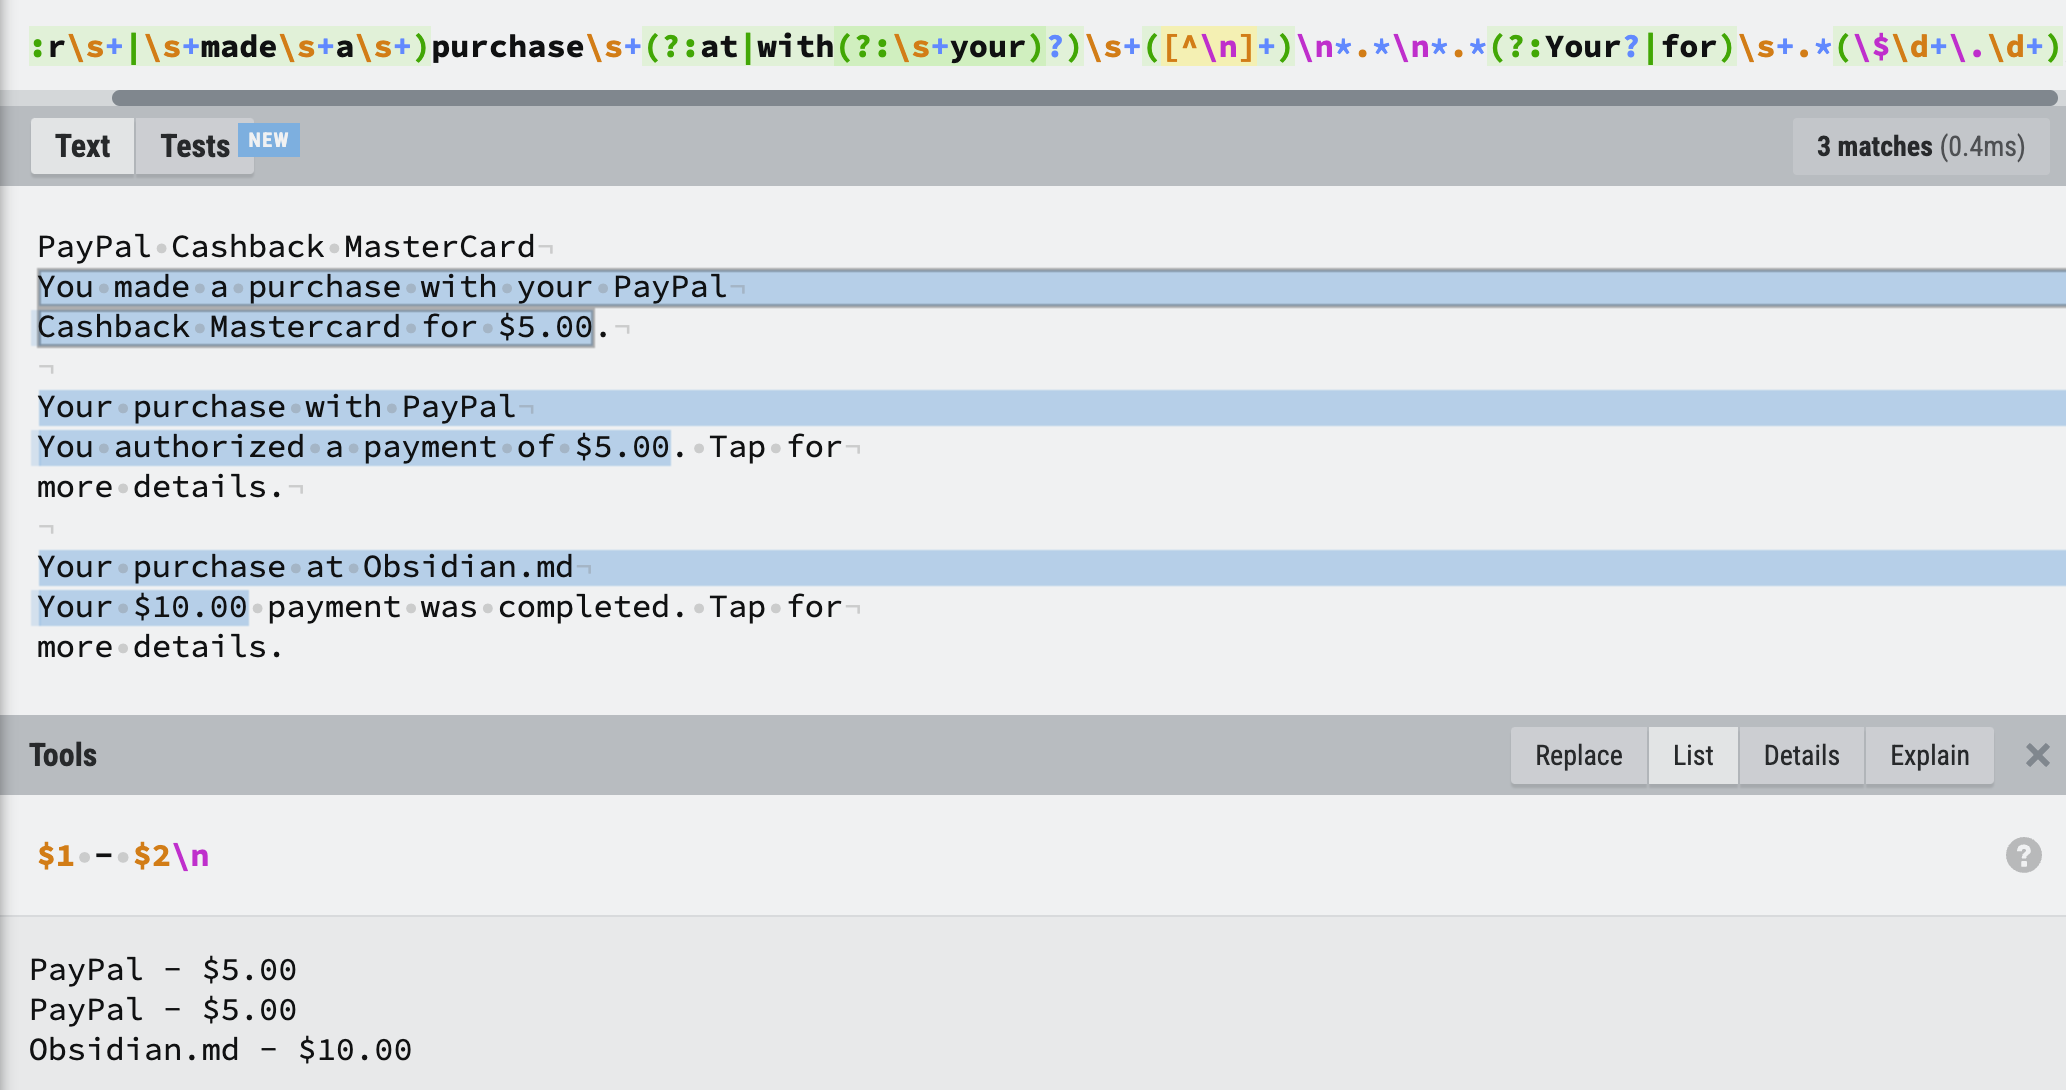Switch to the Tests tab

click(195, 146)
